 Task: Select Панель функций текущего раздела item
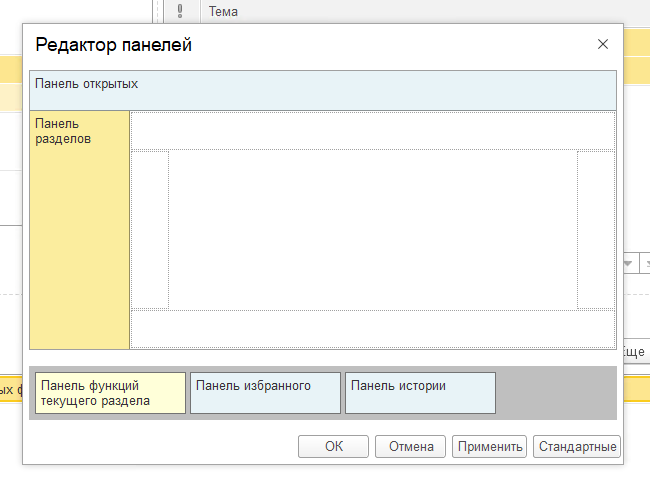click(x=110, y=393)
